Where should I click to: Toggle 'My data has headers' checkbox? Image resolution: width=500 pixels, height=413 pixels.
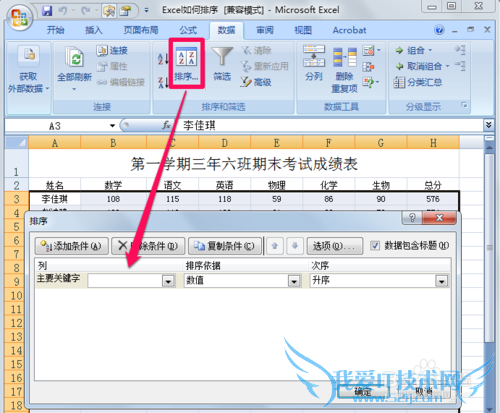coord(375,246)
